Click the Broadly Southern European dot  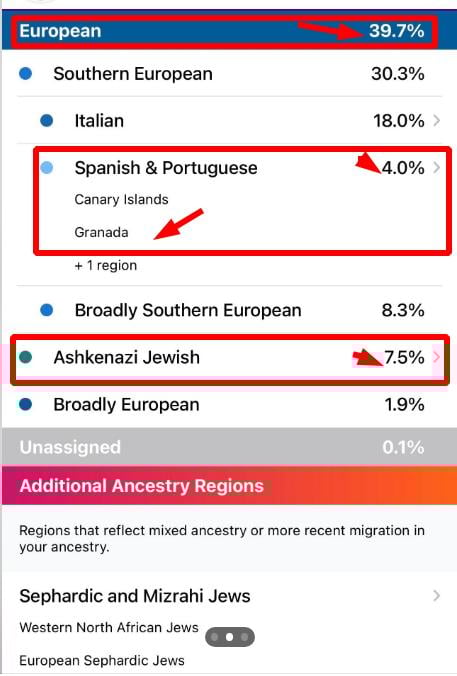[x=47, y=310]
